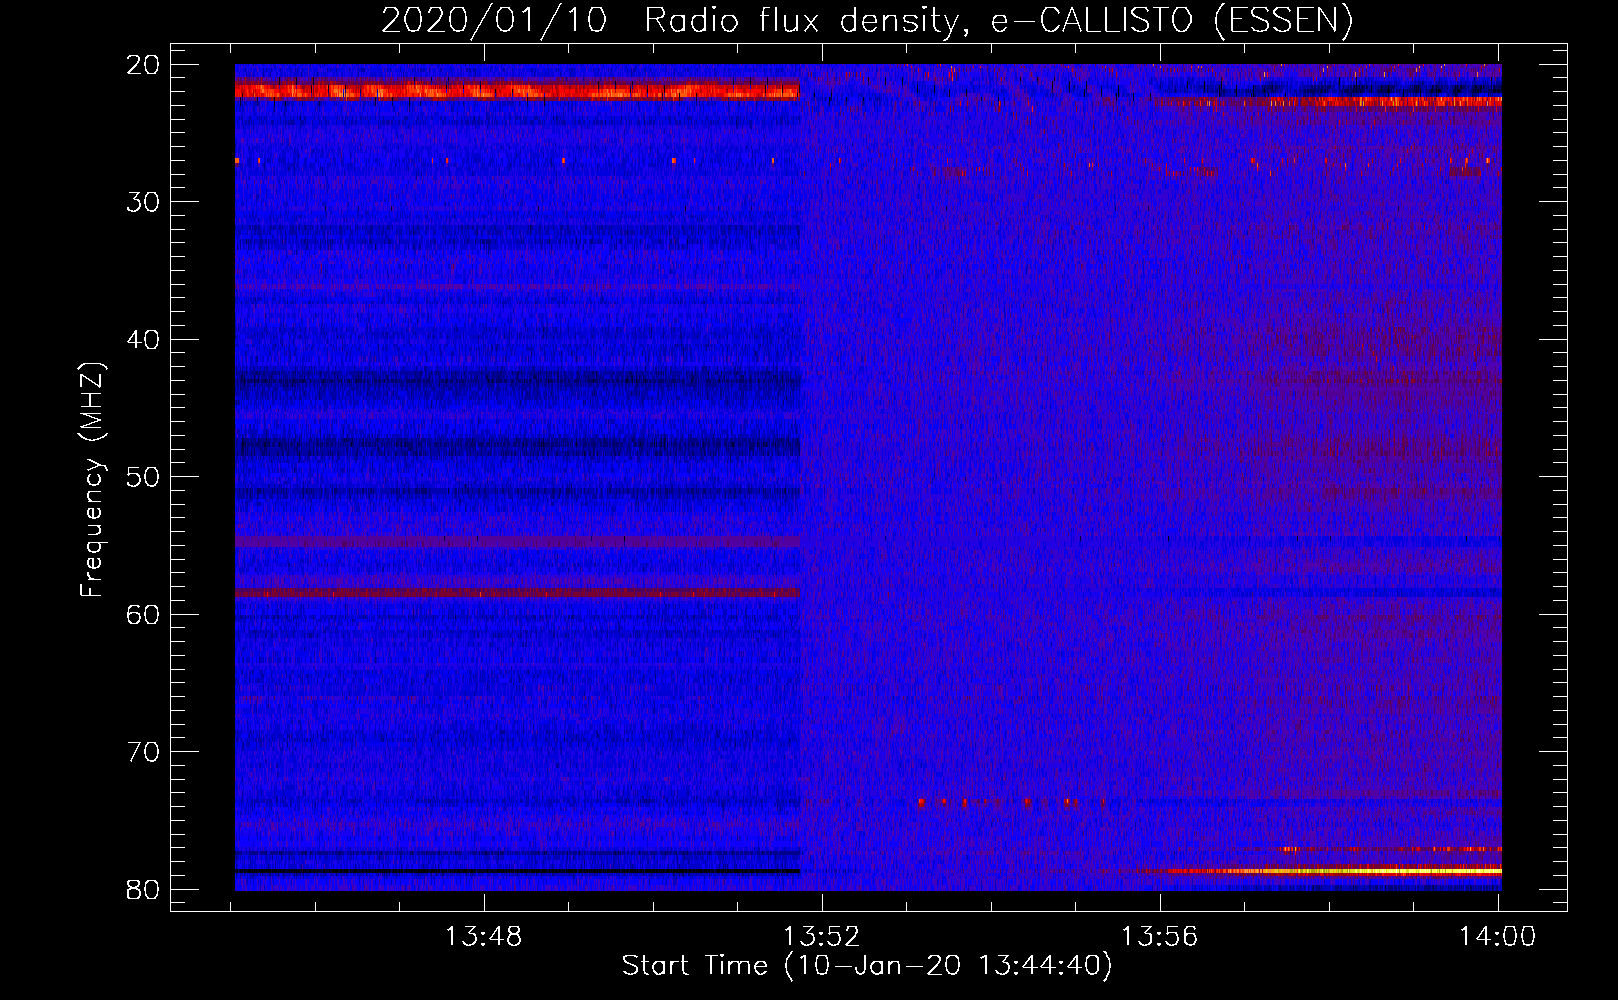Click the dark red band near 58 MHz
This screenshot has height=1000, width=1618.
click(517, 592)
